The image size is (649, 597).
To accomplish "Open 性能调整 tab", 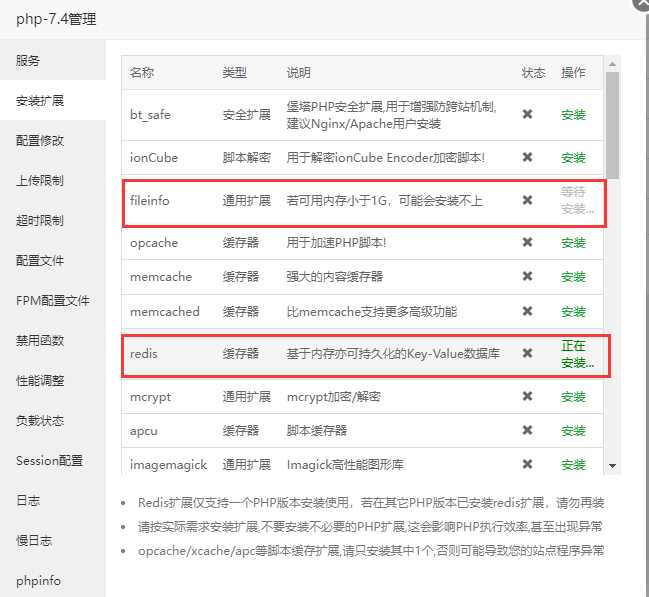I will pyautogui.click(x=53, y=380).
